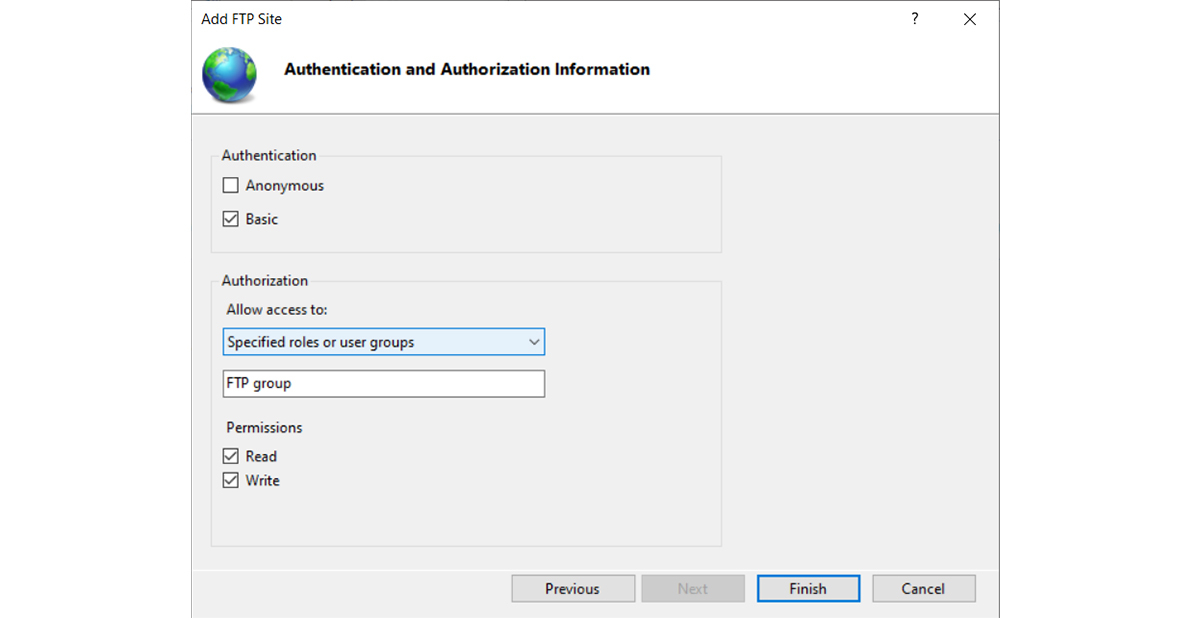This screenshot has height=618, width=1200.
Task: Click the 'Add FTP Site' title bar text
Action: pos(241,18)
